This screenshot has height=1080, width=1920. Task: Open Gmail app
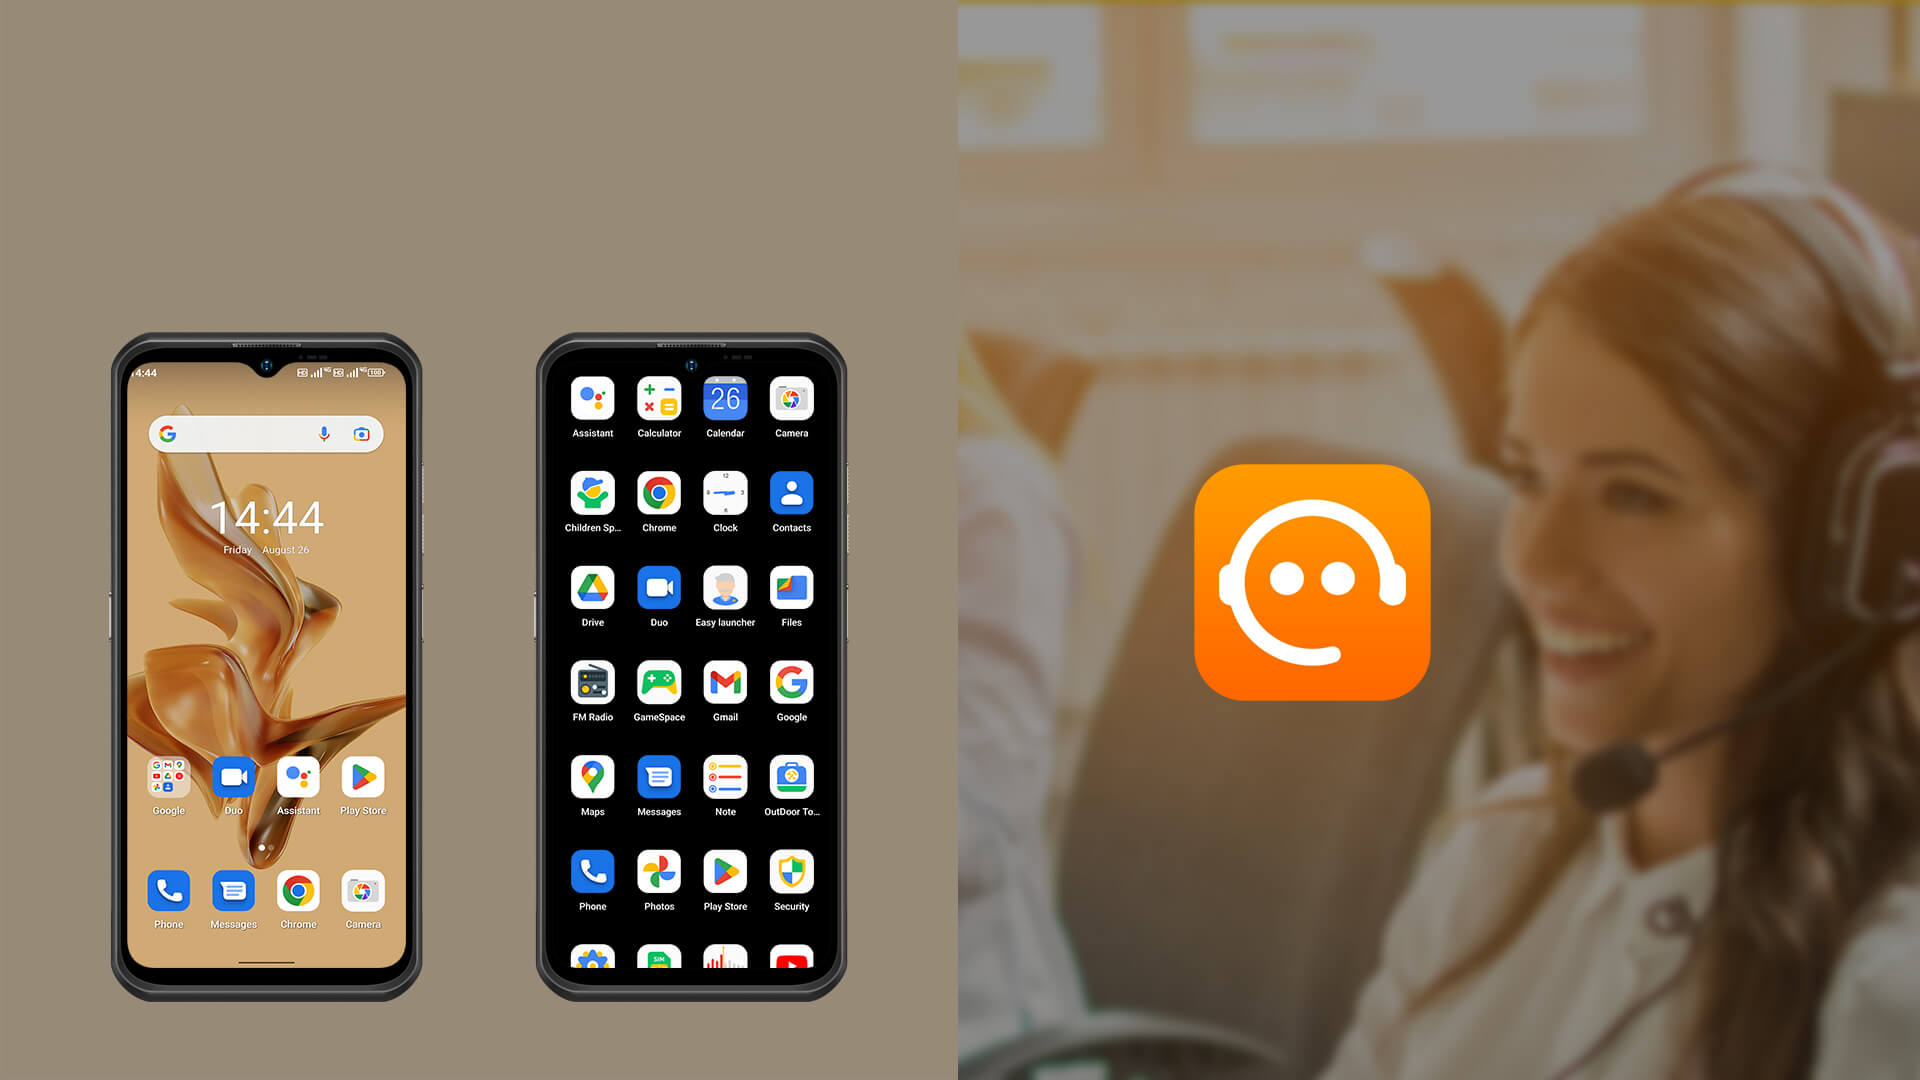[x=724, y=682]
